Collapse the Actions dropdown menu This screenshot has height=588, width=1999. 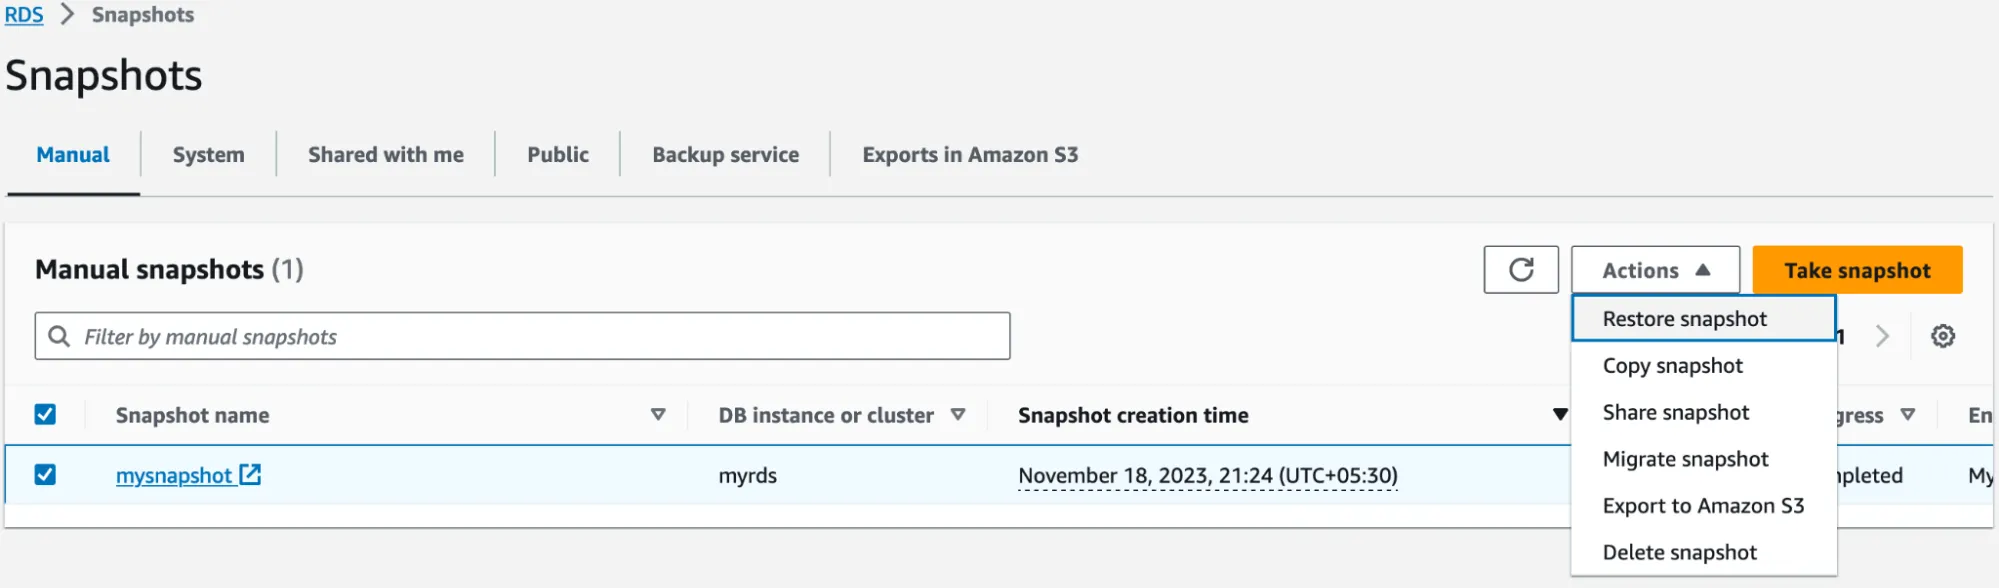pyautogui.click(x=1654, y=269)
